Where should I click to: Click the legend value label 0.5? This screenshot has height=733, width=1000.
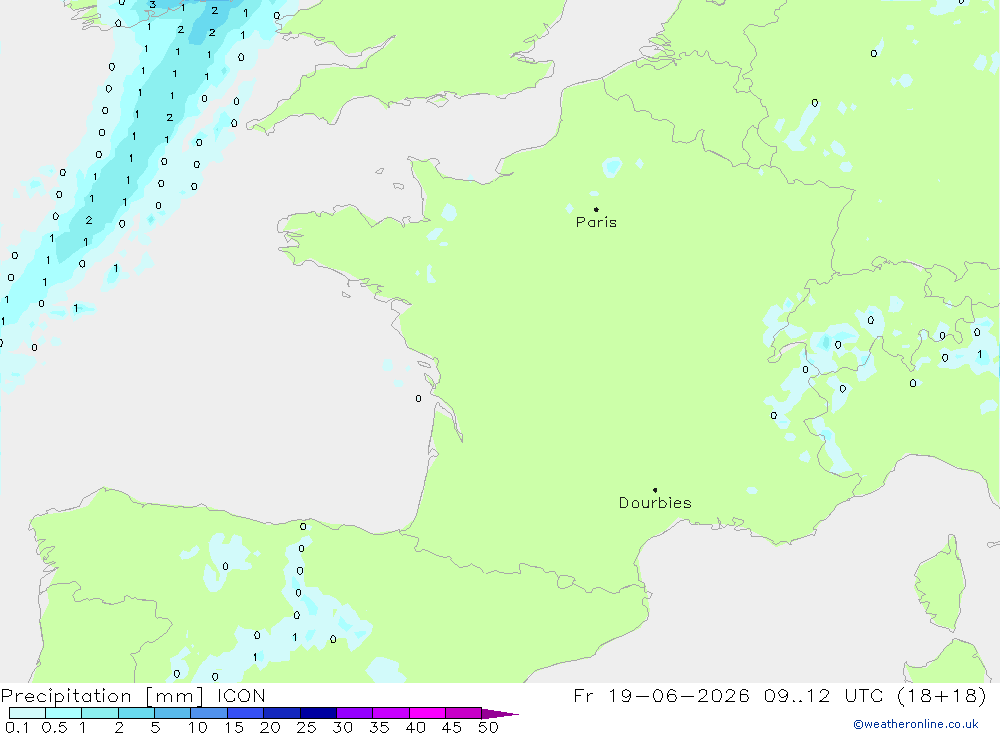54,727
